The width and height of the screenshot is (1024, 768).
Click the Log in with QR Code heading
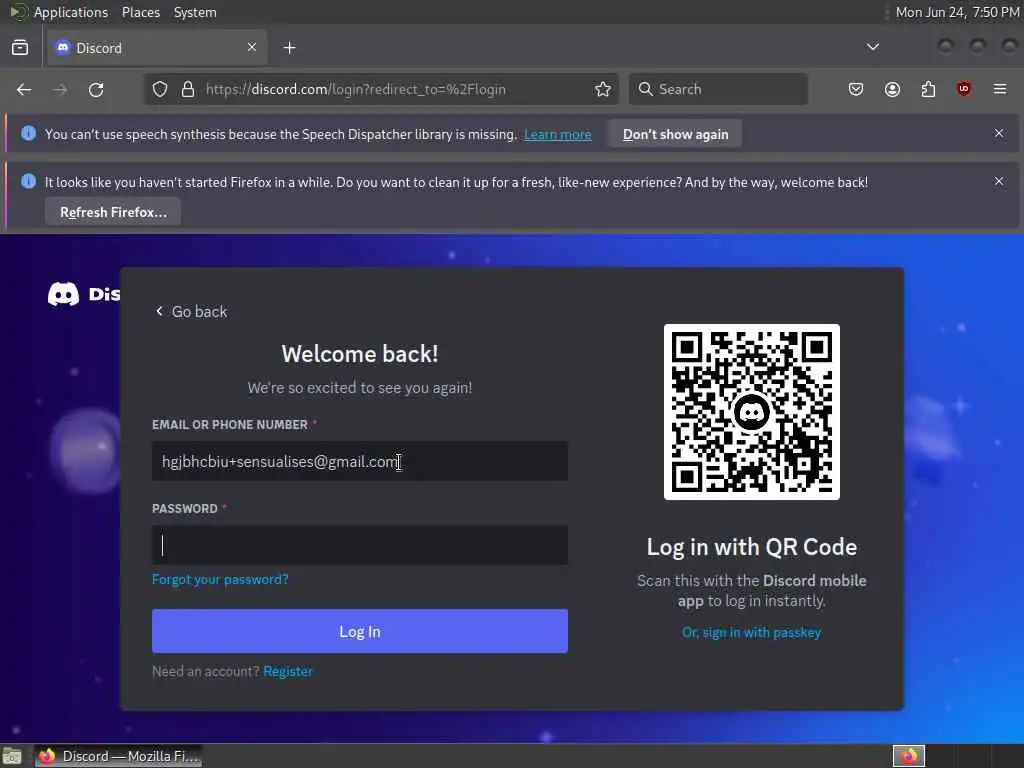pyautogui.click(x=752, y=547)
